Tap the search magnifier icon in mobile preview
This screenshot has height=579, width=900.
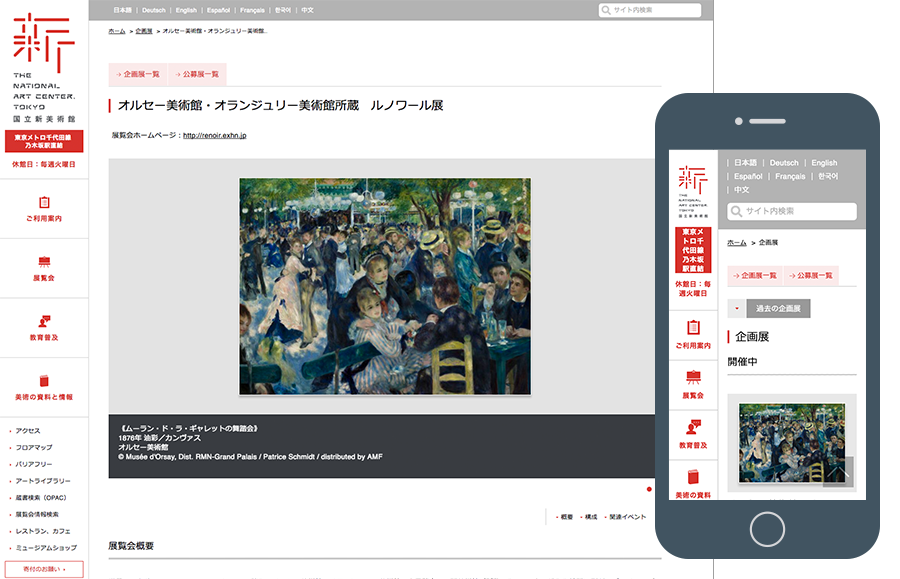(x=736, y=211)
